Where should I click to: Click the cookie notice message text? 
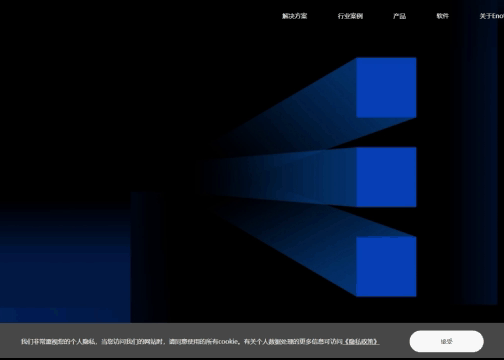(200, 342)
